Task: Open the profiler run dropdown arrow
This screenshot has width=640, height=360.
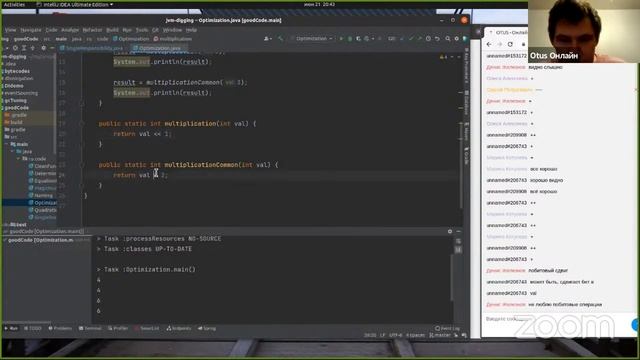Action: click(x=373, y=39)
